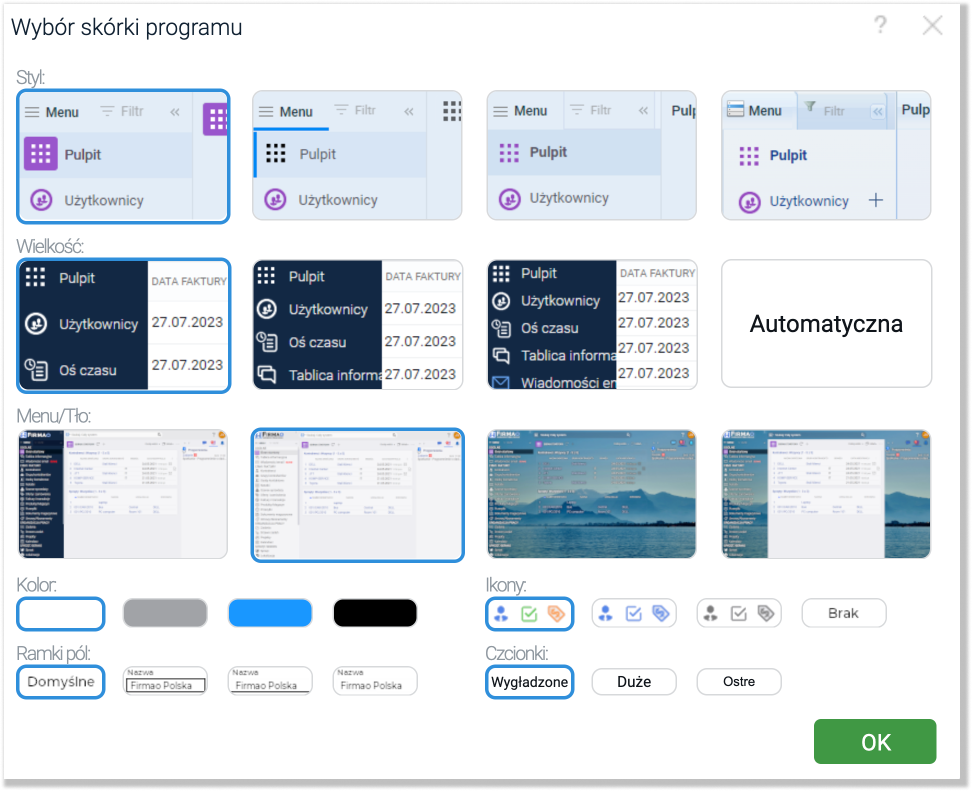
Task: Click the purple grid icon in first style preview
Action: (216, 118)
